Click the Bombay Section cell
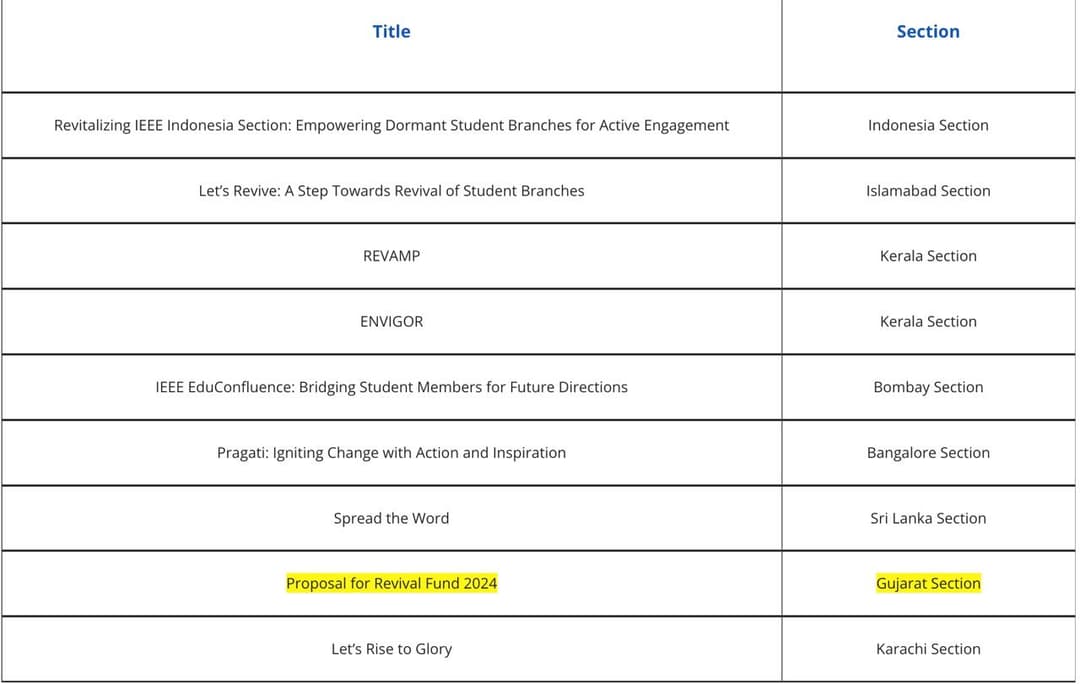Screen dimensions: 1080x684 928,387
